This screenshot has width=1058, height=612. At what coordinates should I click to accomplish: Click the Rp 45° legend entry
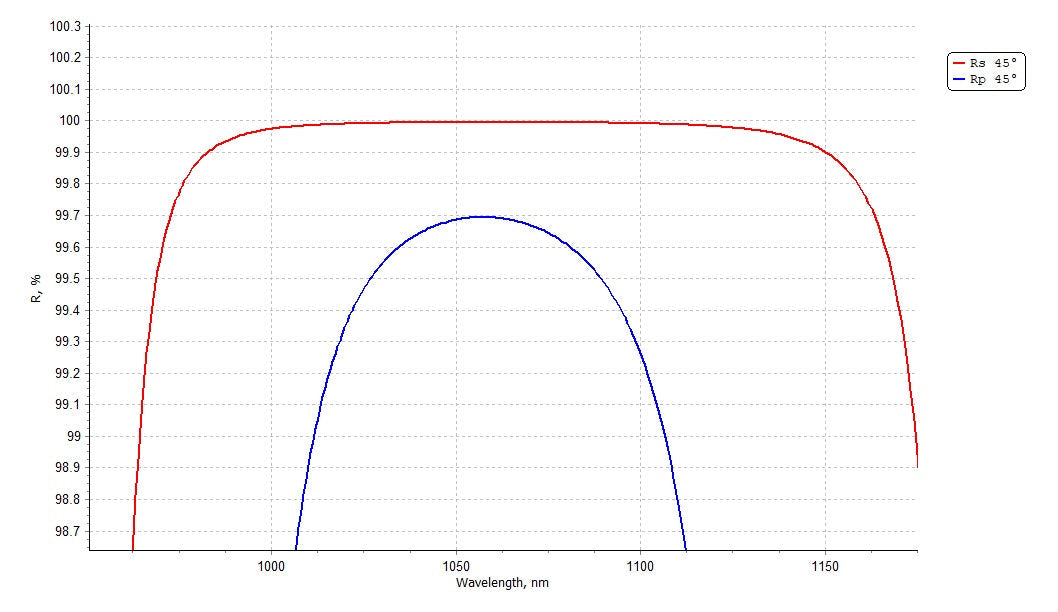tap(986, 80)
